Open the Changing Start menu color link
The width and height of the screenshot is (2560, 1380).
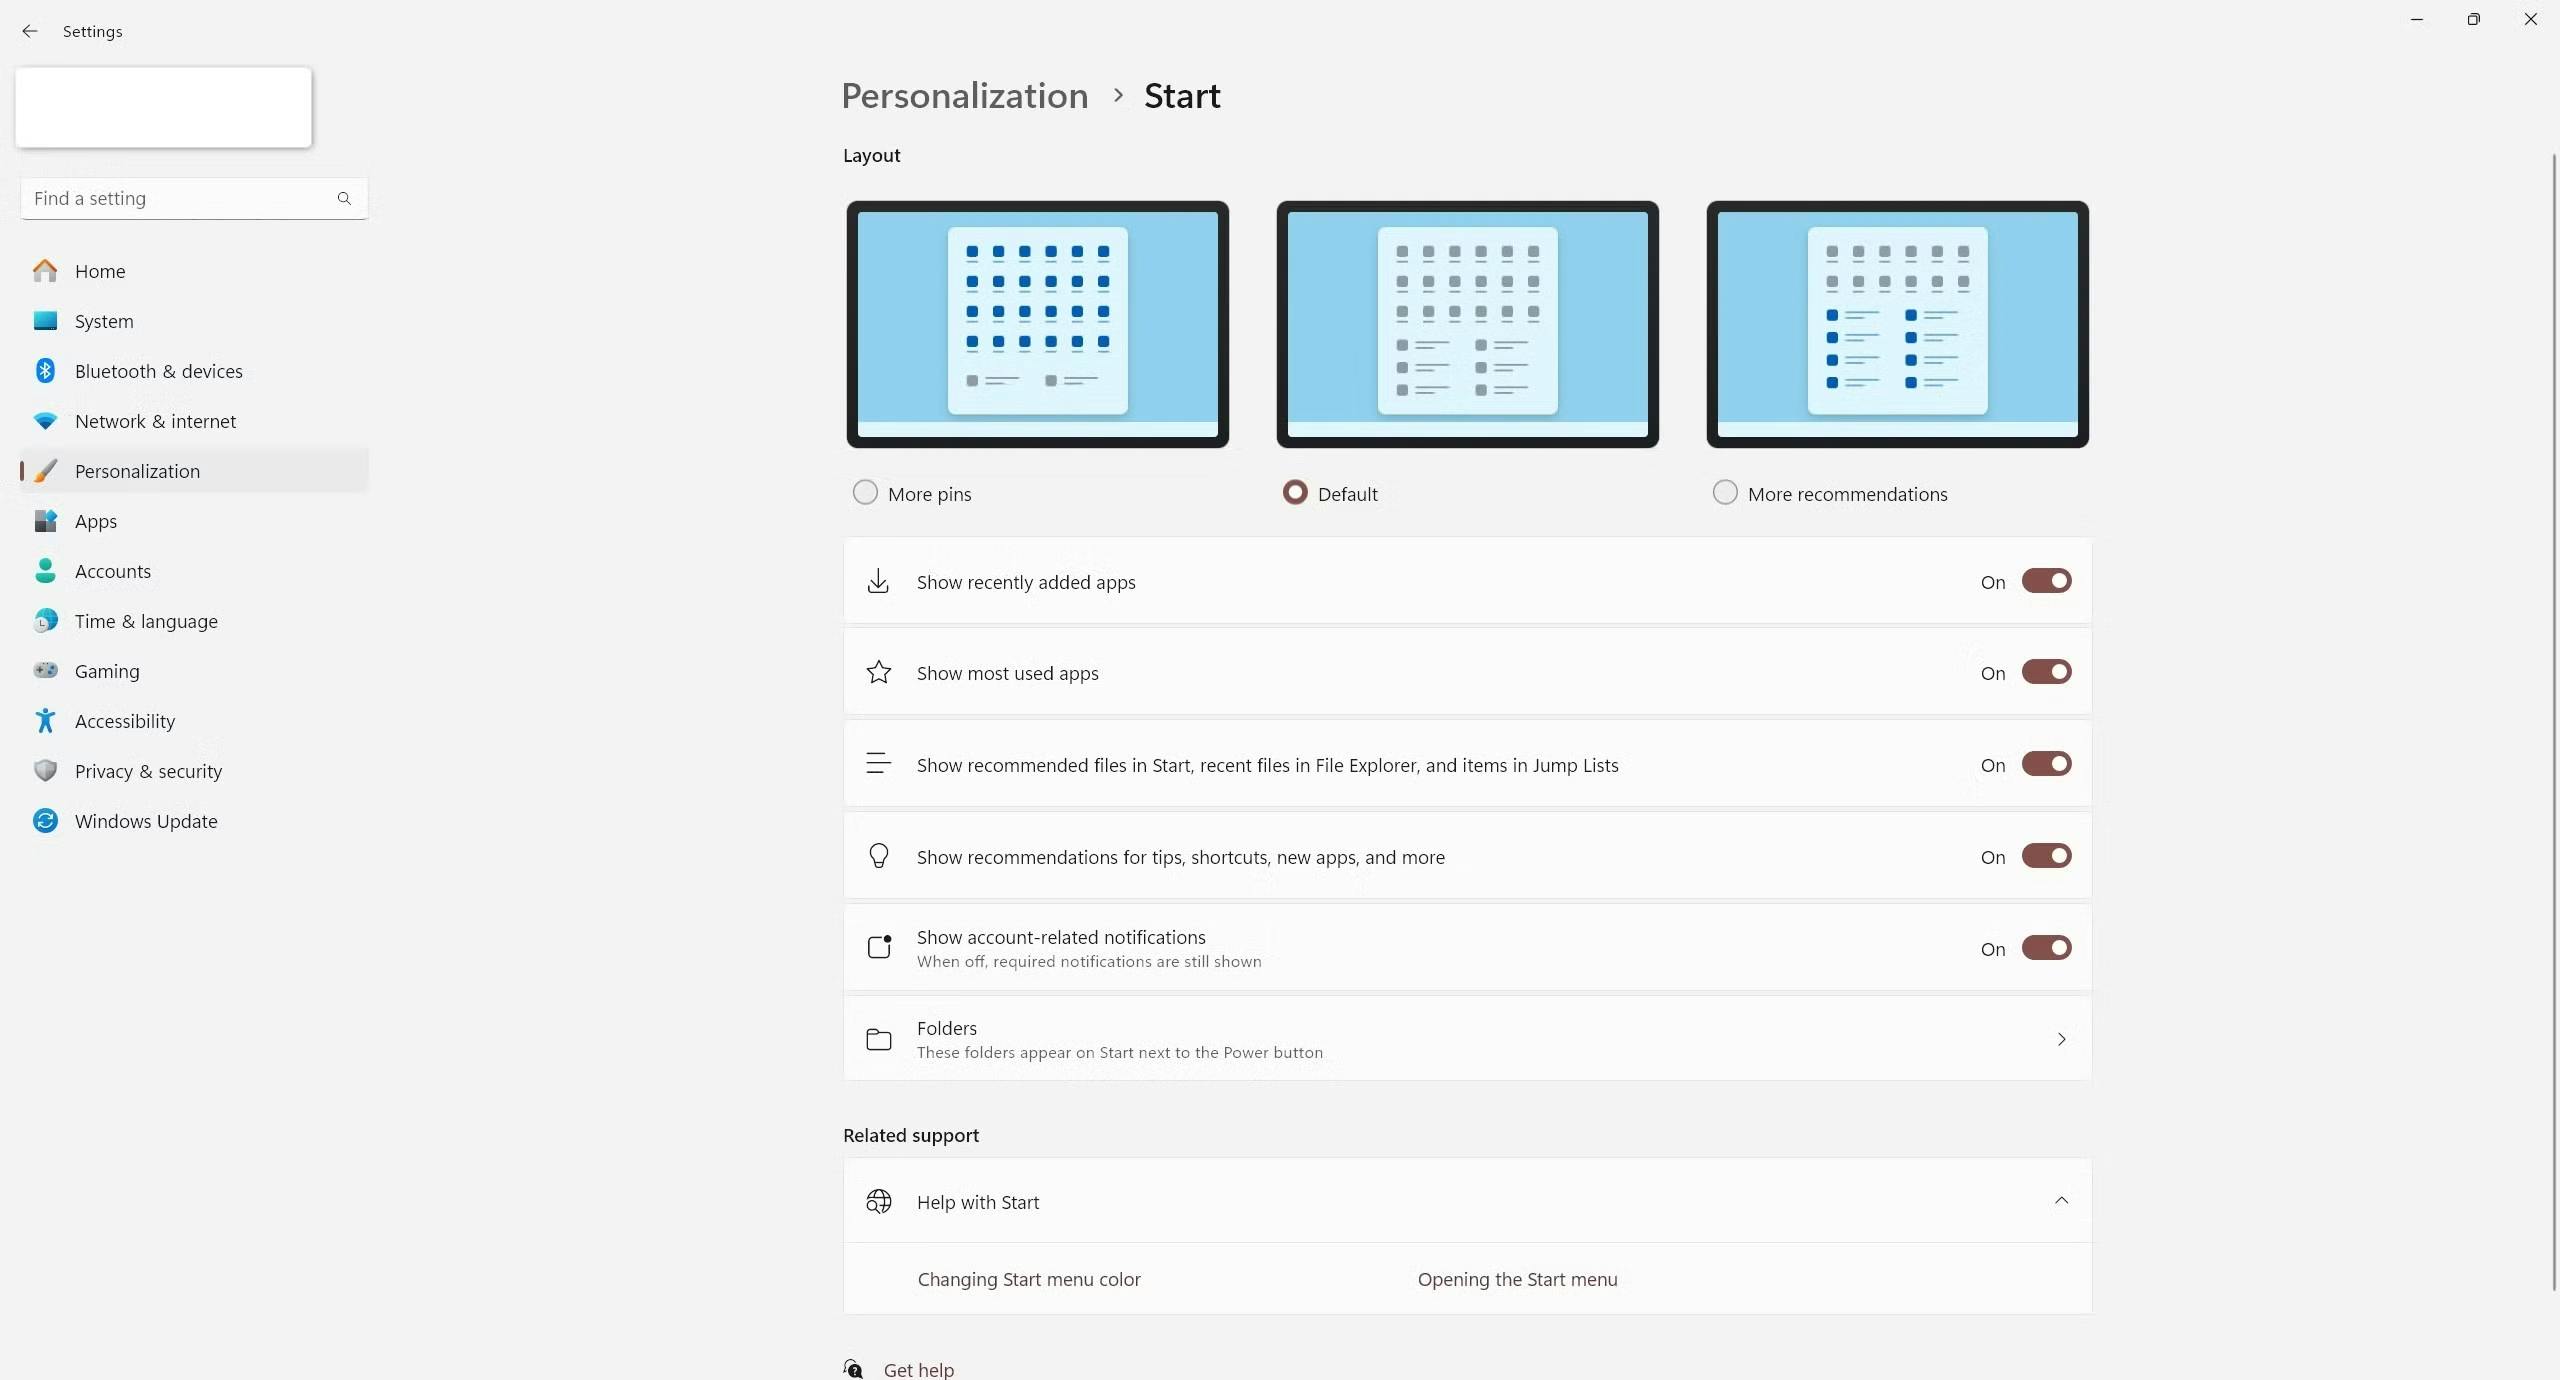pos(1029,1279)
